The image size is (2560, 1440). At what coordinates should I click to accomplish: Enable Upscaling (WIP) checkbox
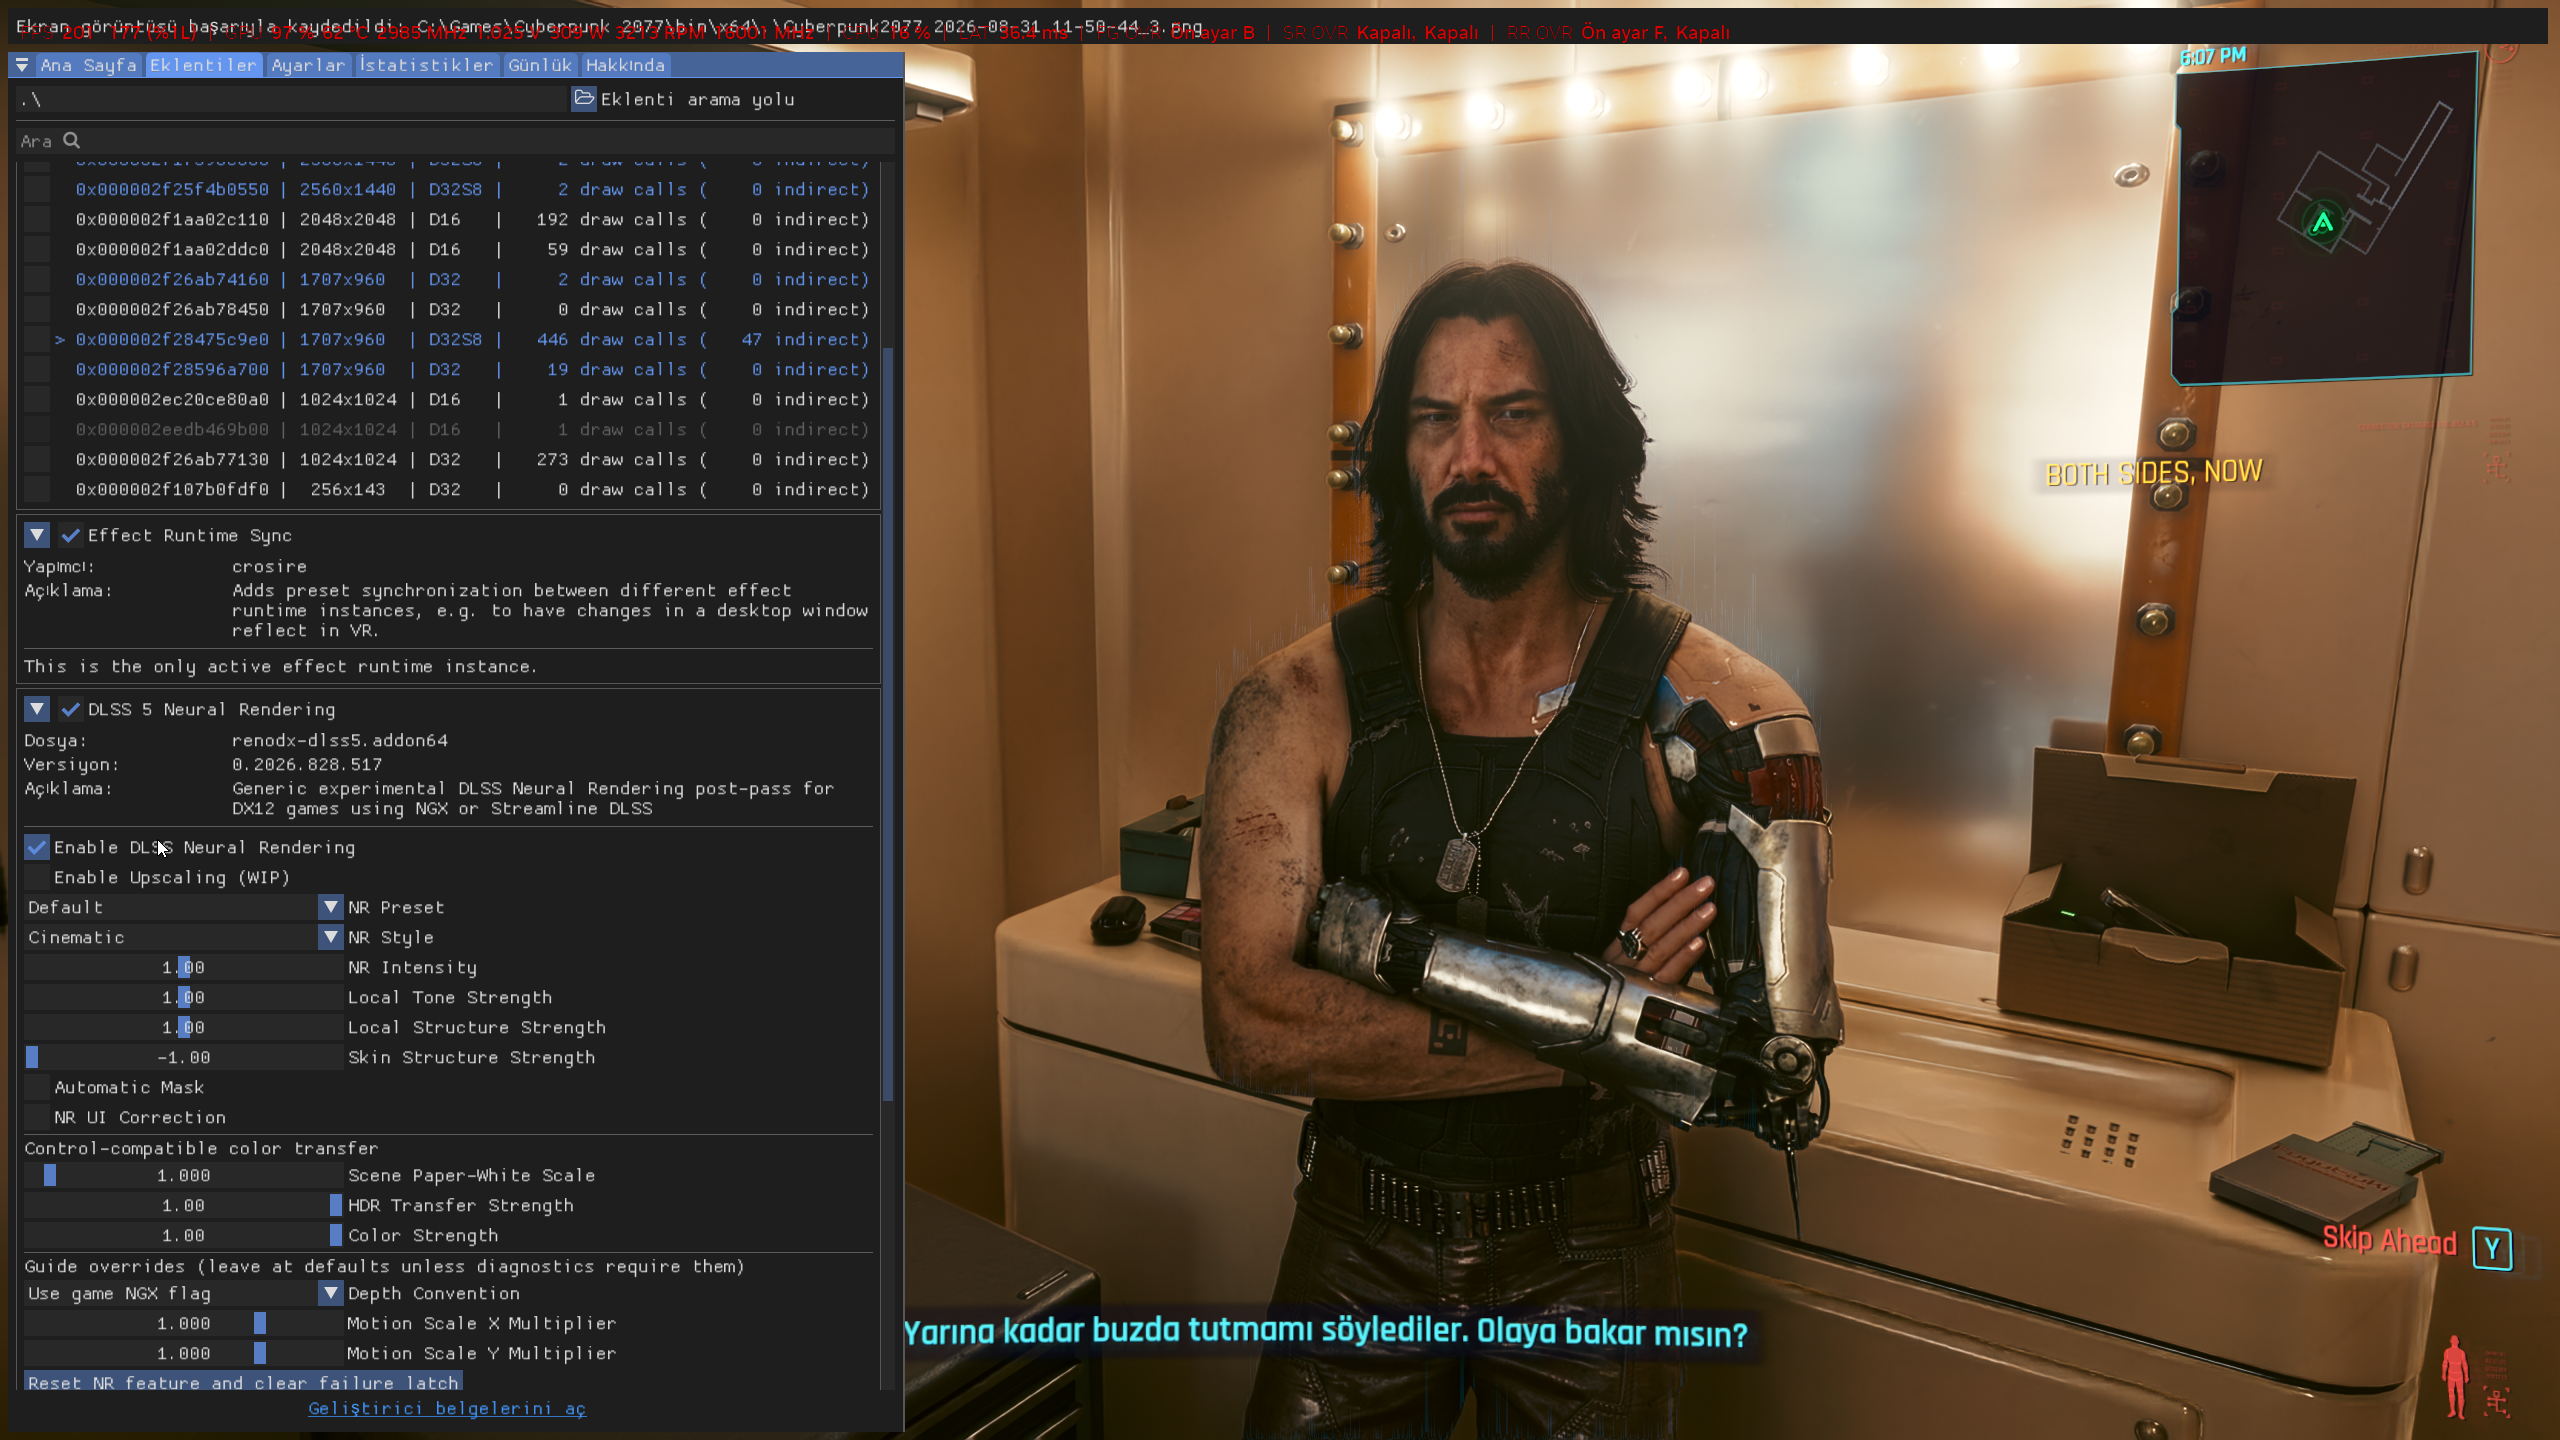(x=37, y=878)
